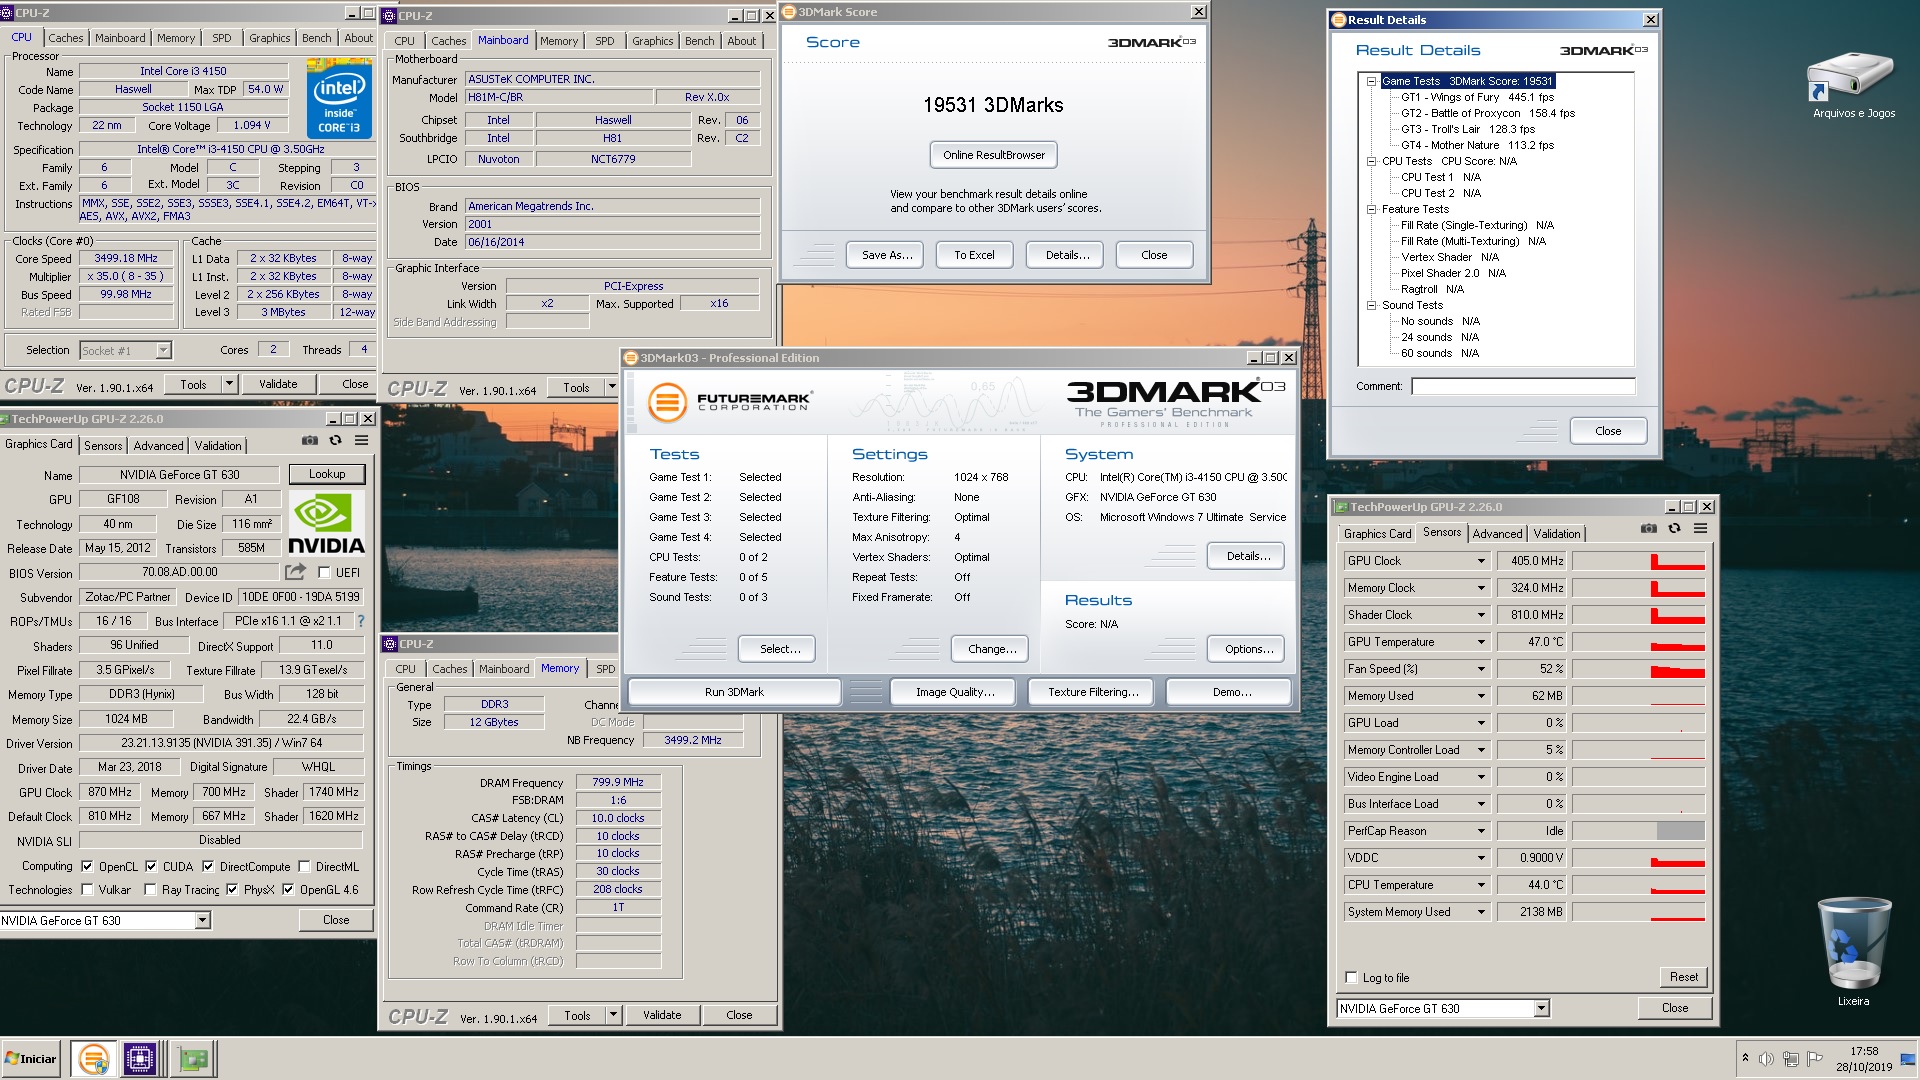Image resolution: width=1920 pixels, height=1080 pixels.
Task: Click the camera icon in GPU-Z Sensors window
Action: pos(1649,528)
